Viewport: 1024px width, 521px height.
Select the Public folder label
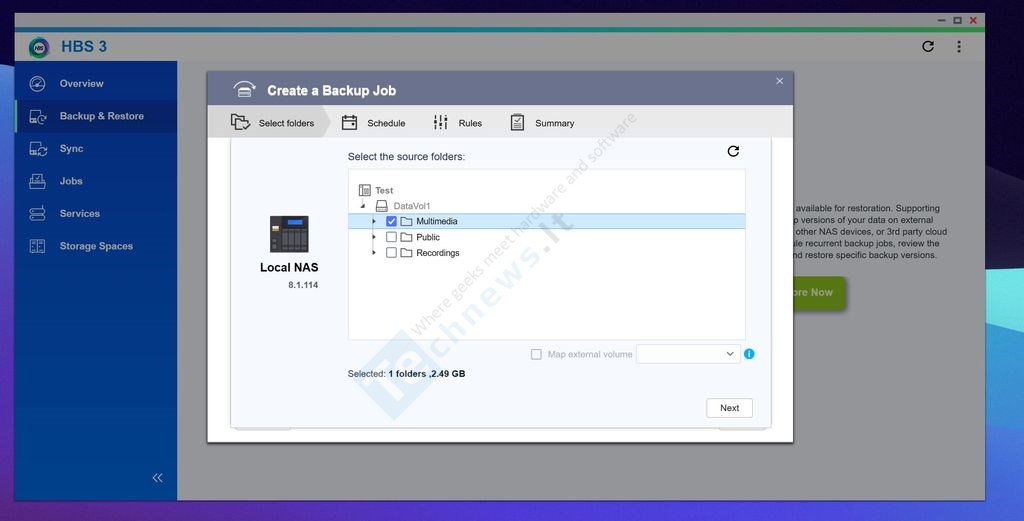pyautogui.click(x=428, y=238)
